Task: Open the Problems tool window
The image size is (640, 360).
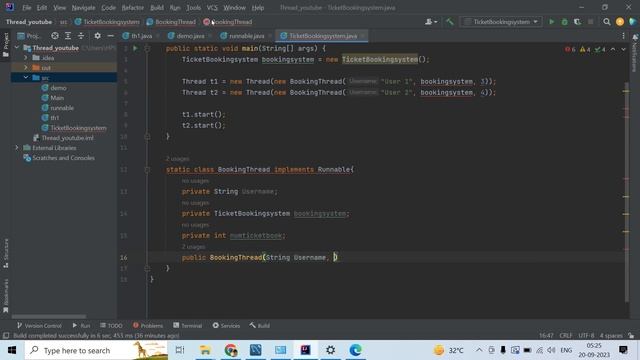Action: [148, 326]
